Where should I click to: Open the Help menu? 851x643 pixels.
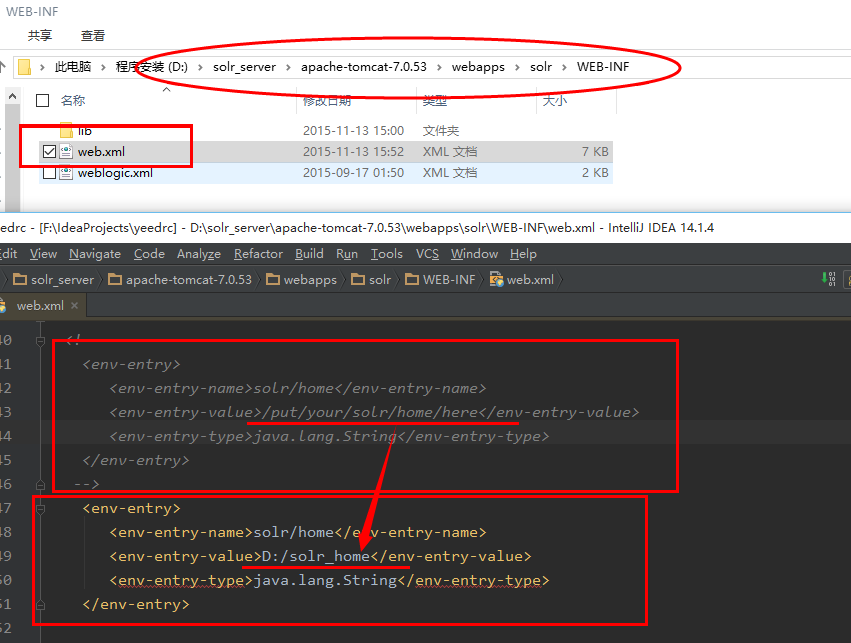click(x=523, y=253)
